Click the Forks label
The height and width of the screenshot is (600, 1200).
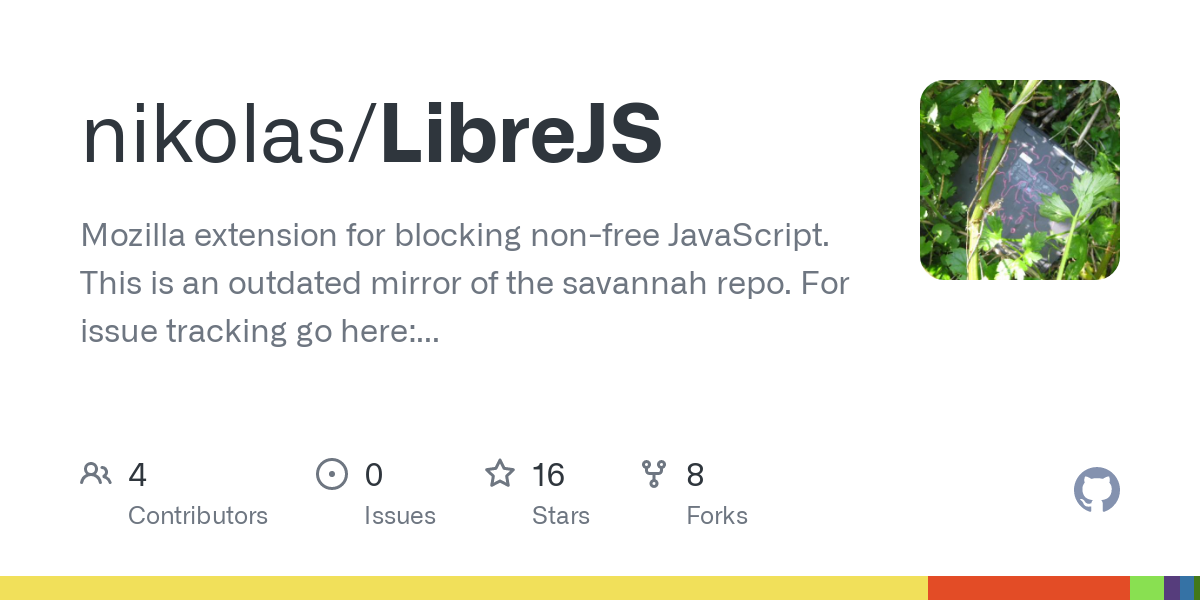[717, 516]
